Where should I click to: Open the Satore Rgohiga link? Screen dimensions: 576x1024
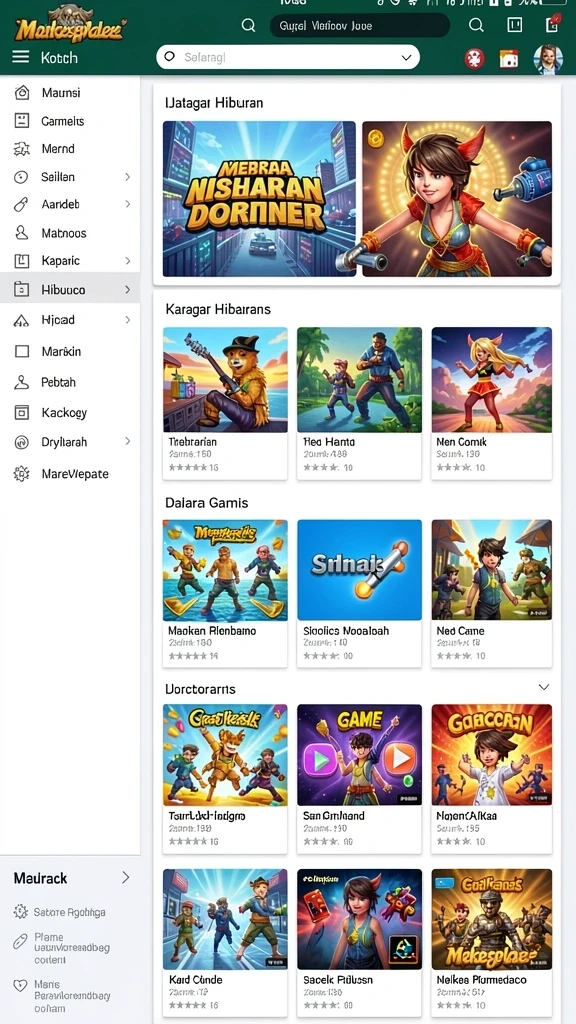(x=69, y=912)
